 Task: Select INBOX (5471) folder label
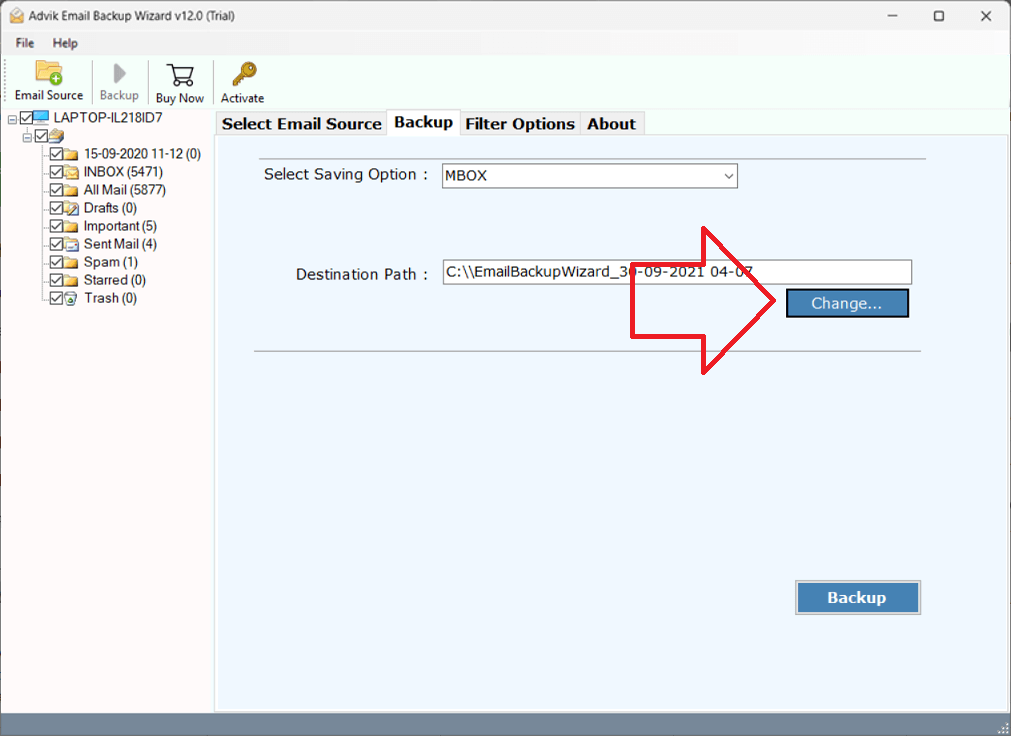point(123,172)
